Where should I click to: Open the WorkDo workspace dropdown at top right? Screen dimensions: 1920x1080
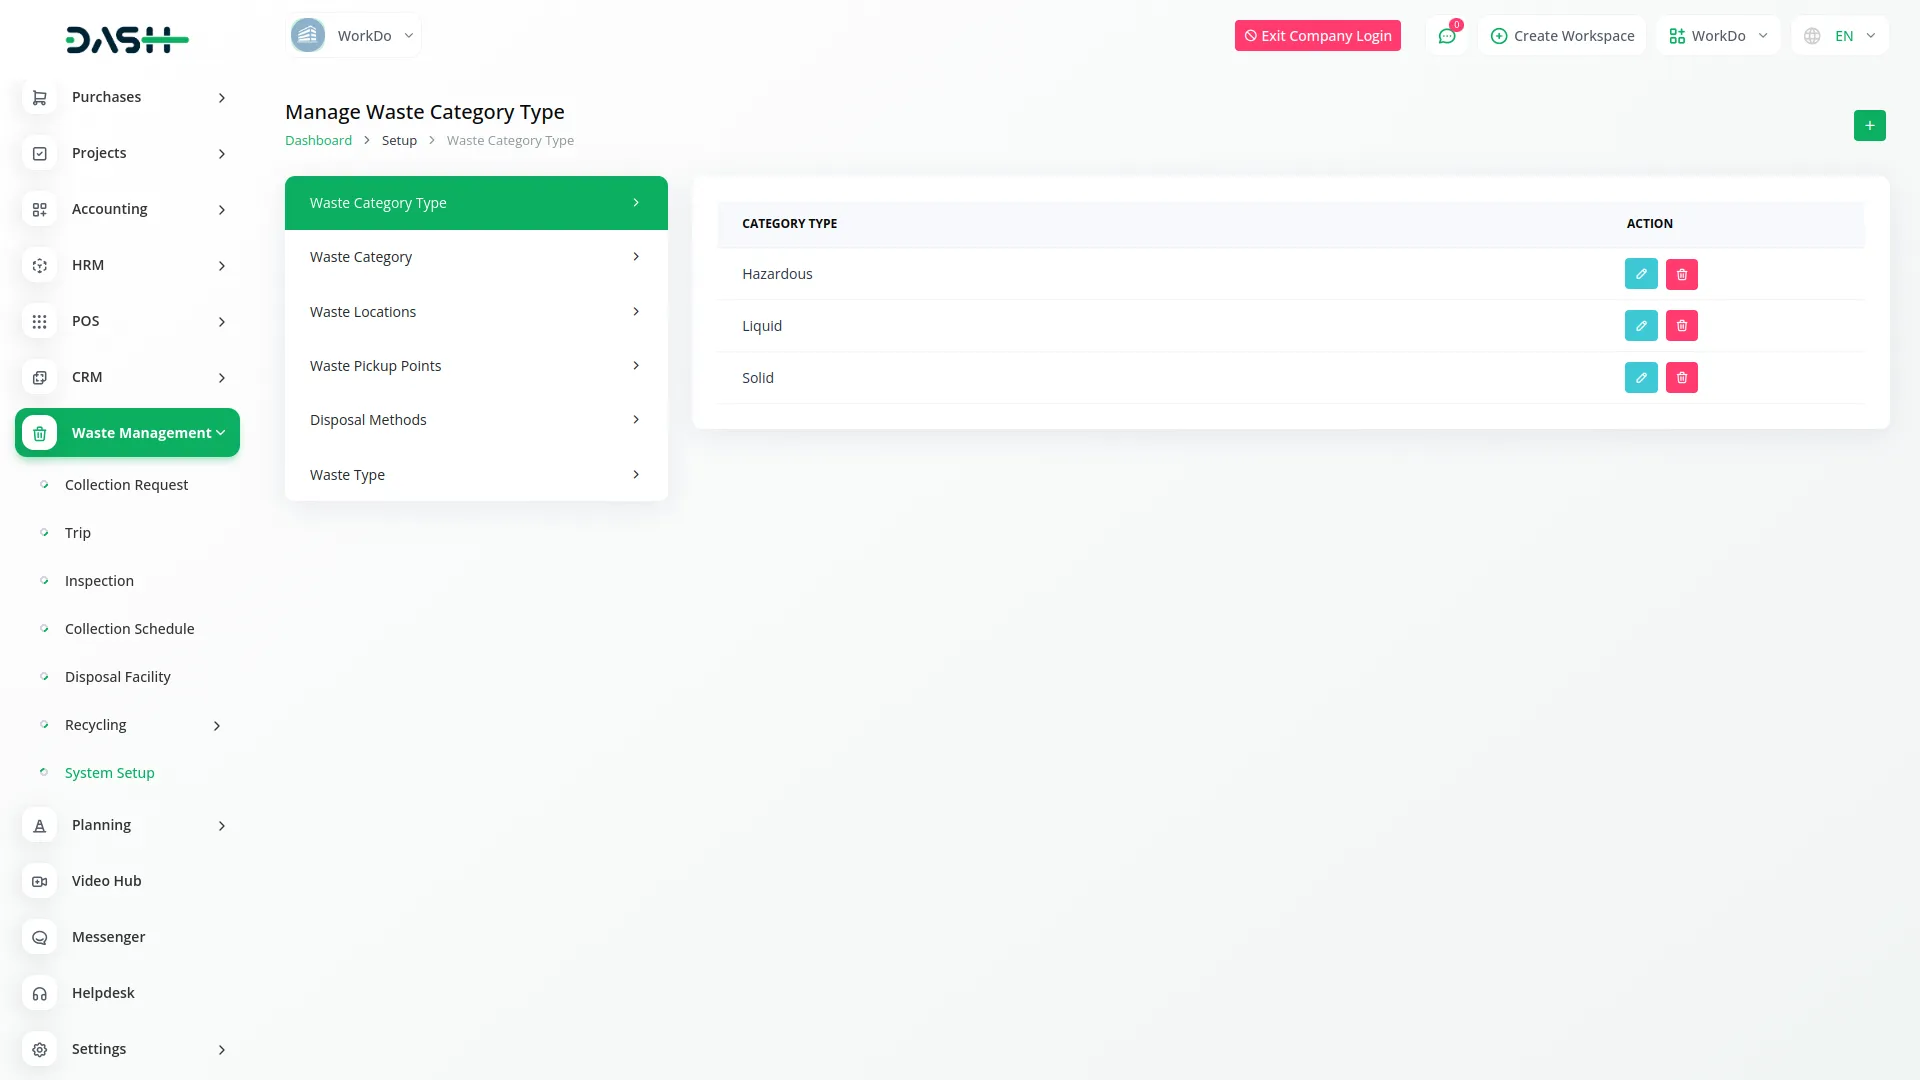pos(1718,36)
